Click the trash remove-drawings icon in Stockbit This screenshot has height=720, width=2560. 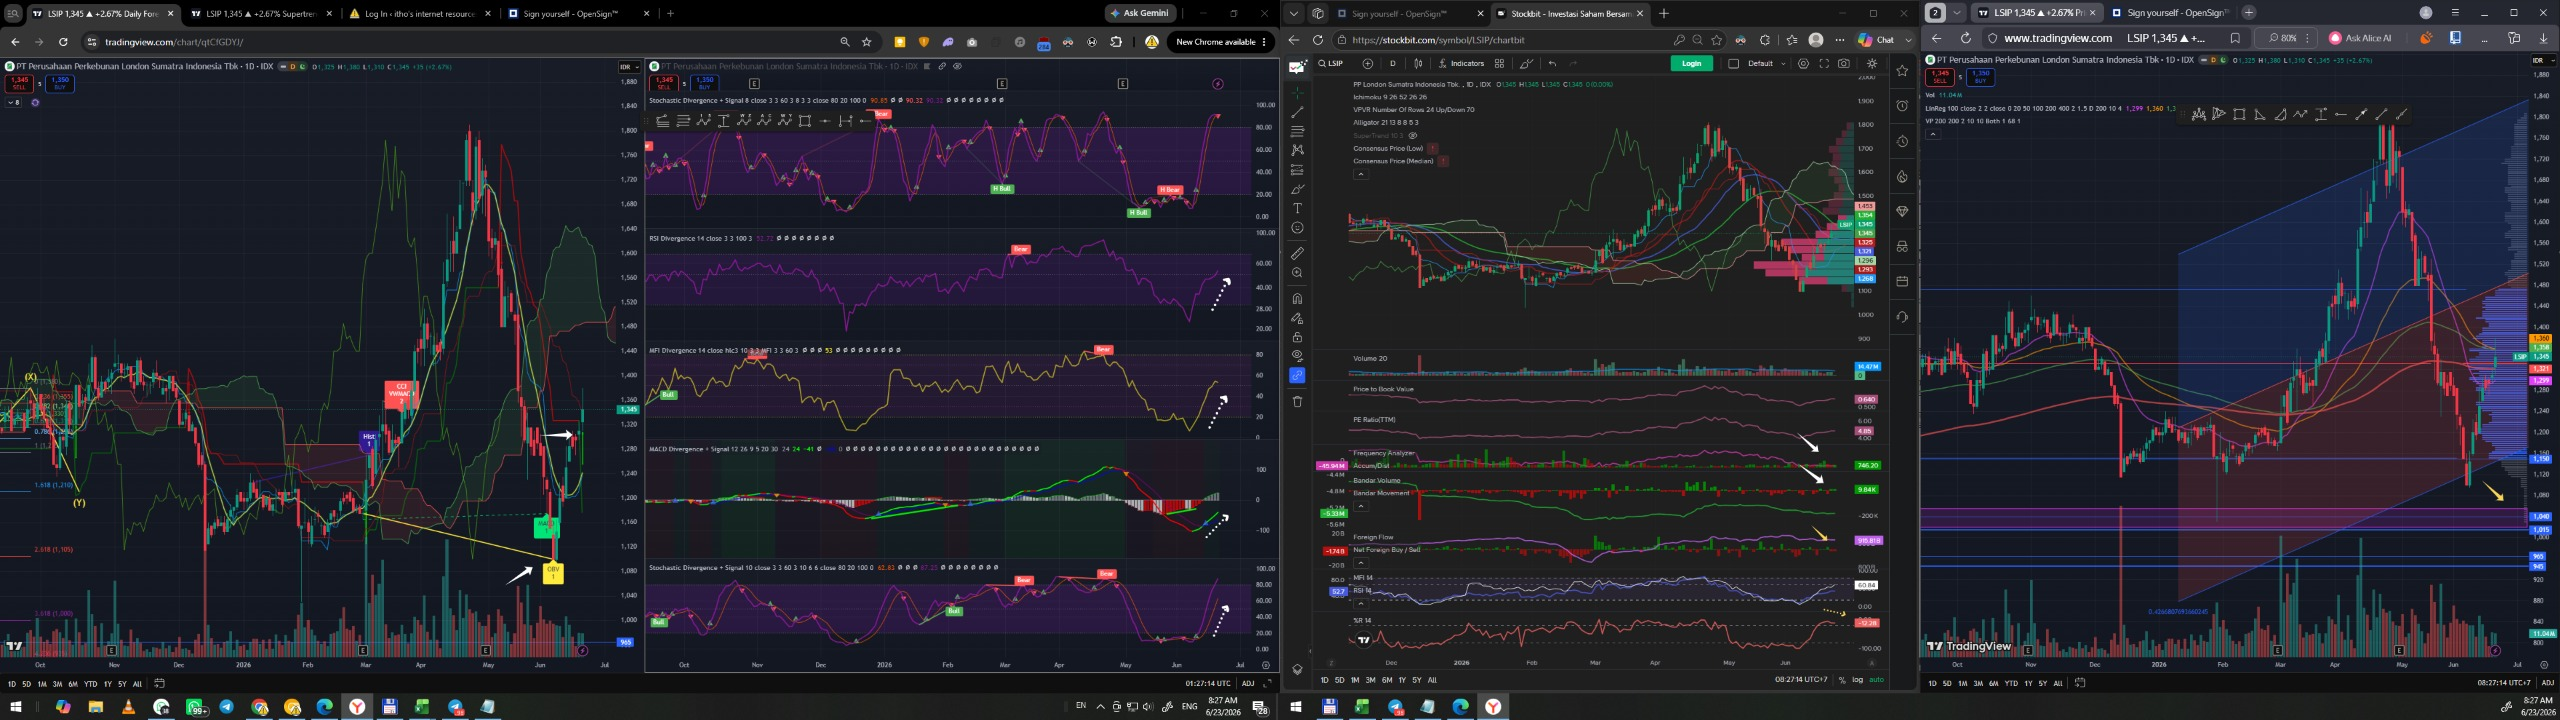(1297, 401)
